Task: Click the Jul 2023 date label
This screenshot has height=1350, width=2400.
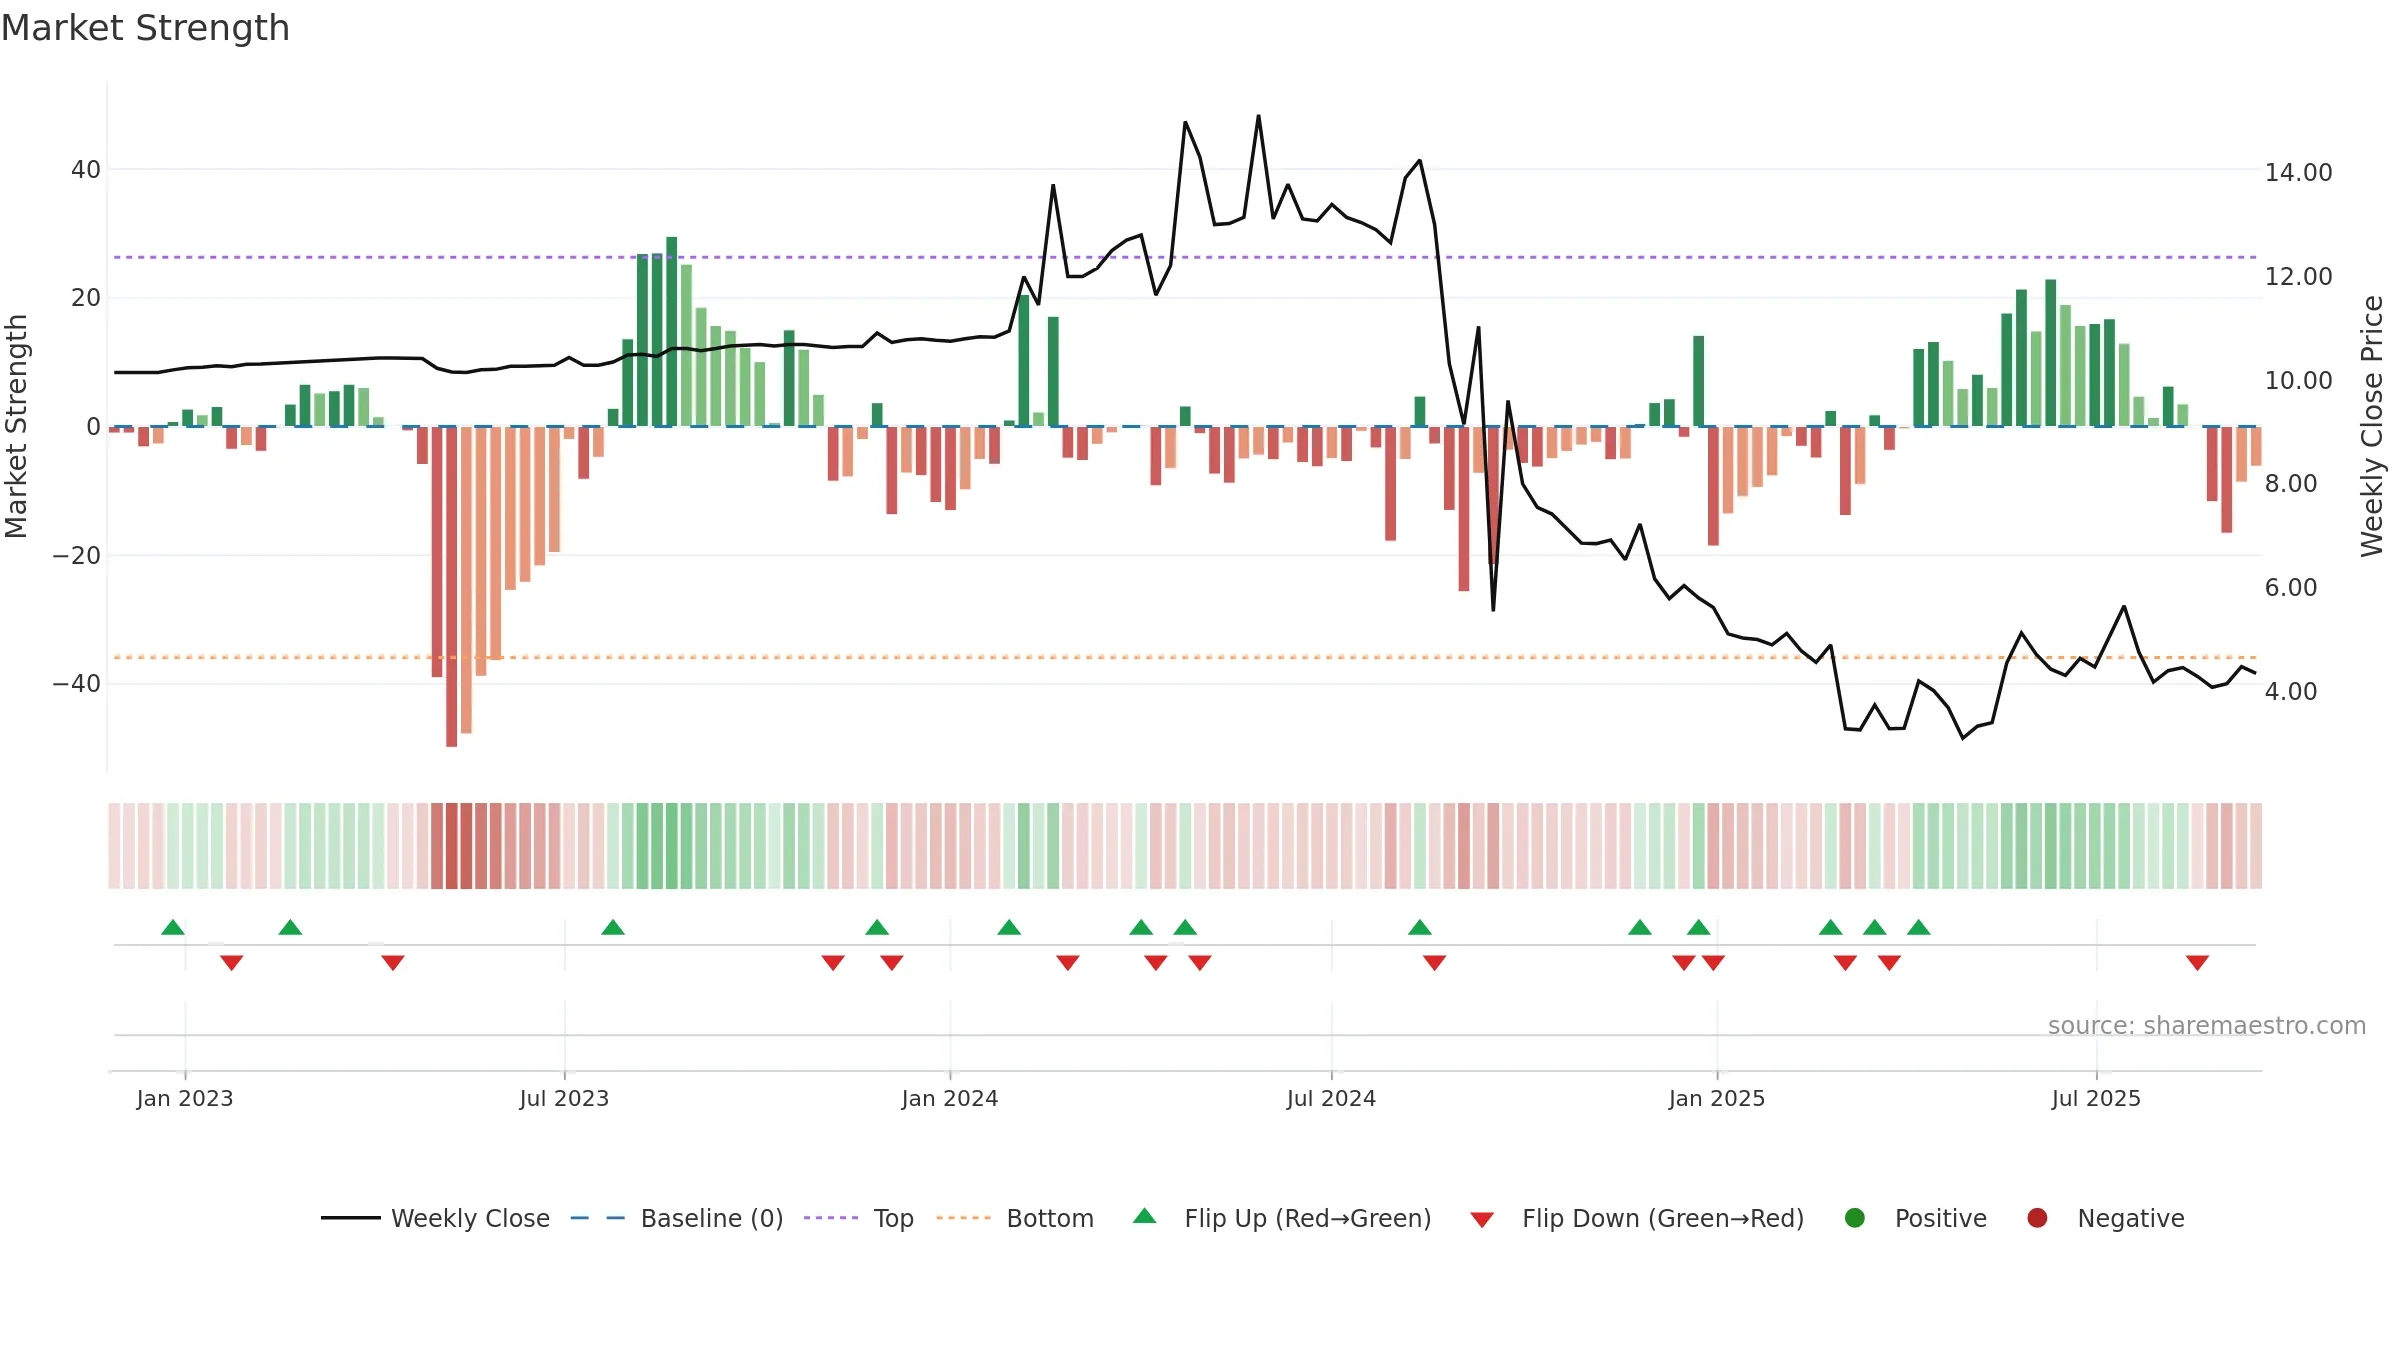Action: (564, 1098)
